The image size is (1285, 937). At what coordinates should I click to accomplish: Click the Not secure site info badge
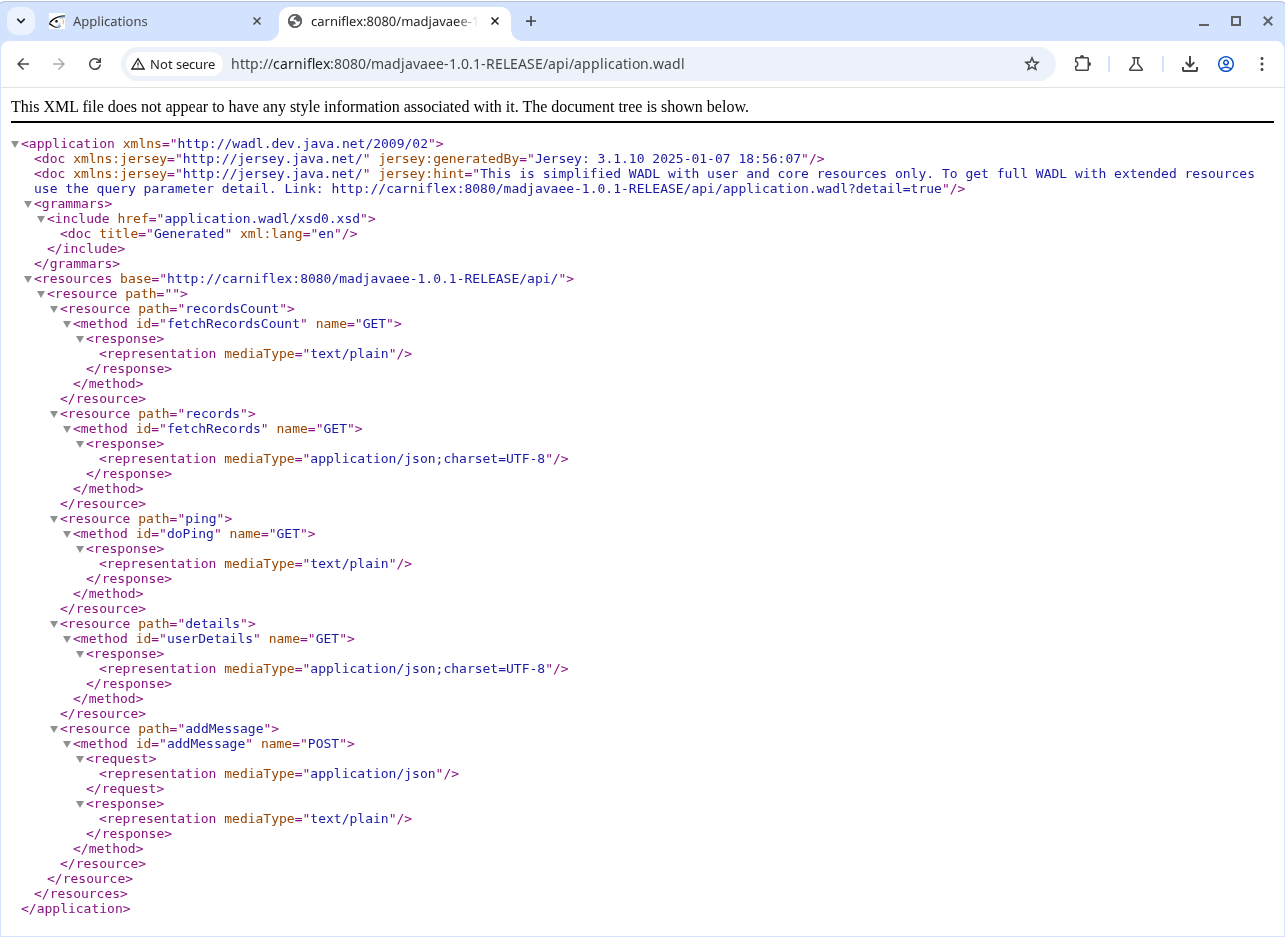(x=173, y=64)
